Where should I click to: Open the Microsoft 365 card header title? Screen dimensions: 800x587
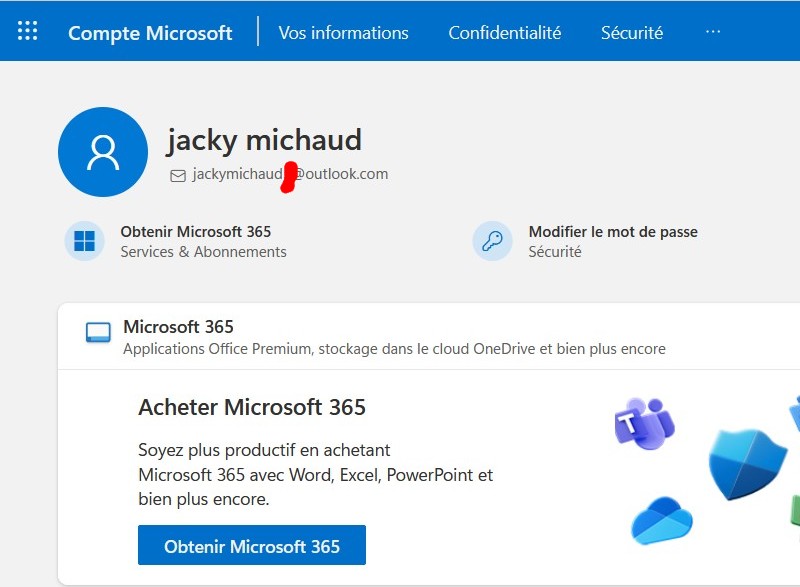coord(178,327)
